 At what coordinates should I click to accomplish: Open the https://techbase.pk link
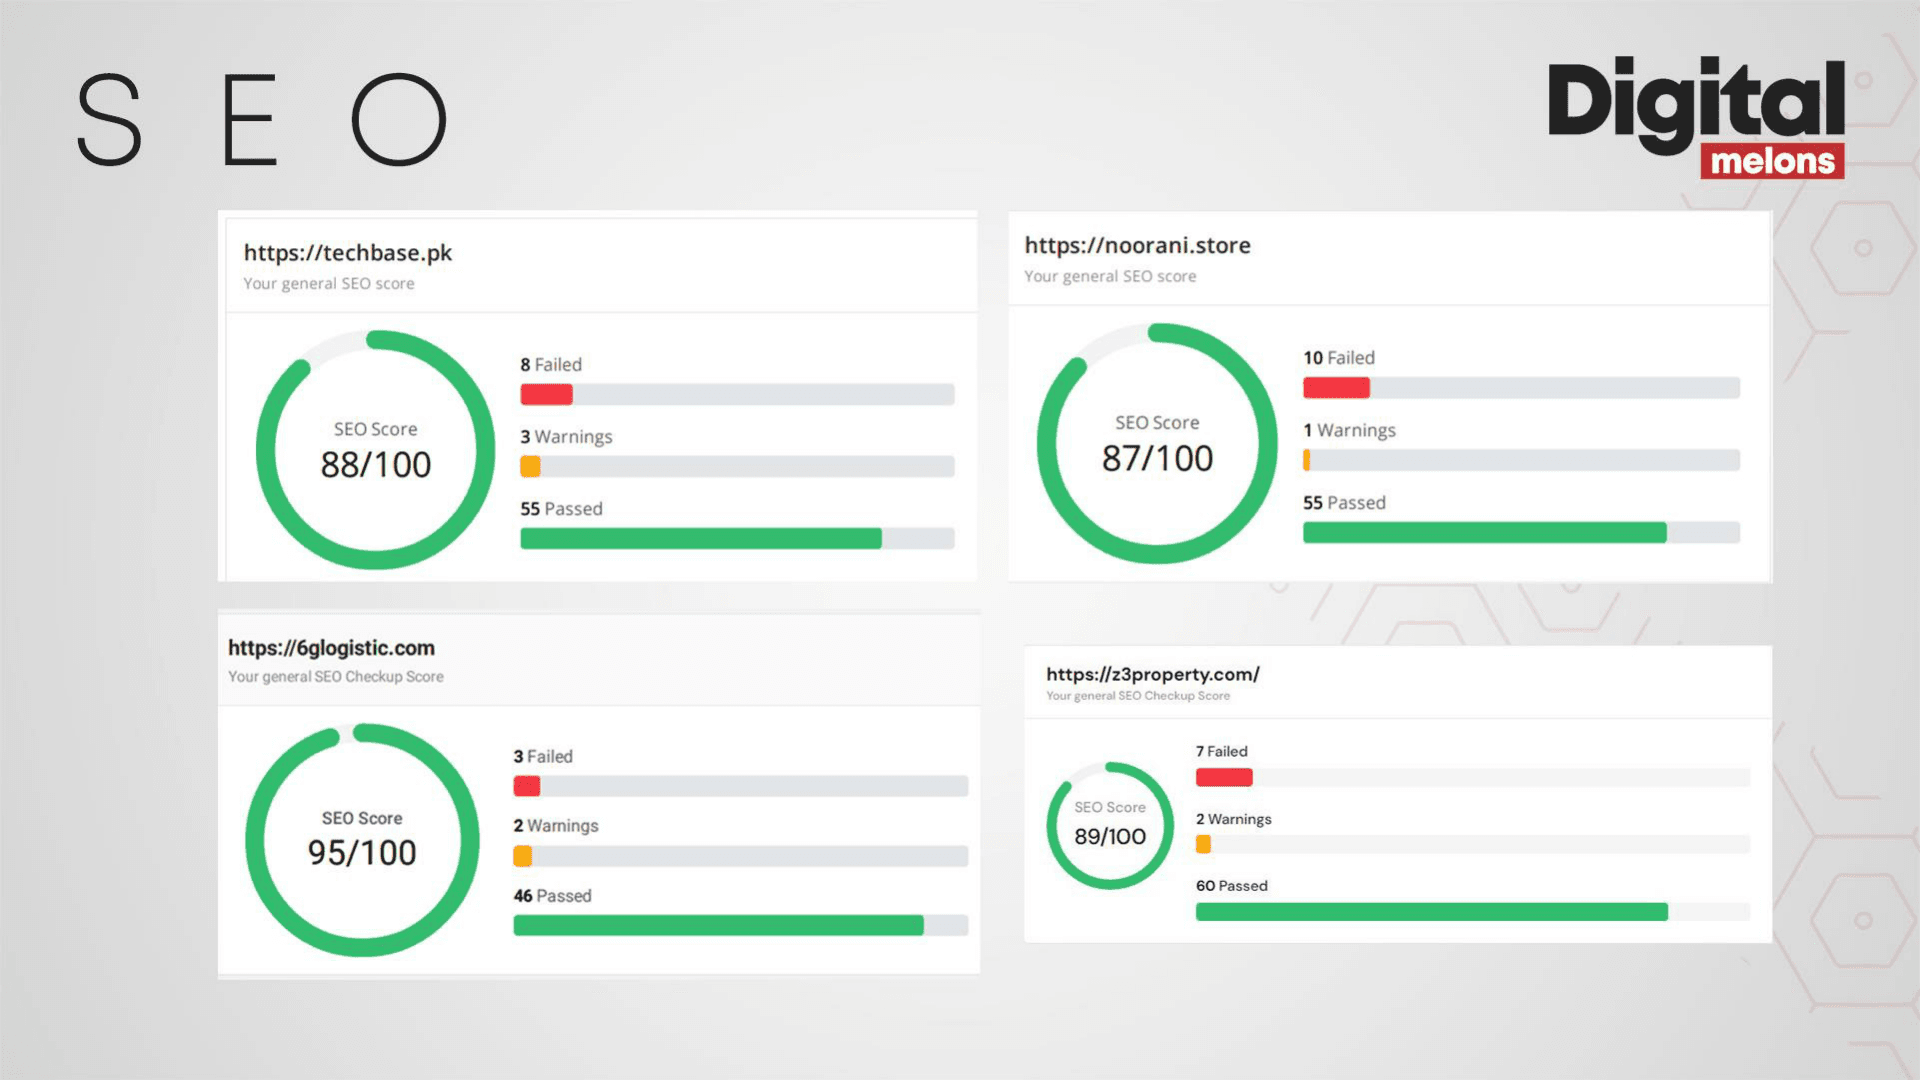coord(348,253)
